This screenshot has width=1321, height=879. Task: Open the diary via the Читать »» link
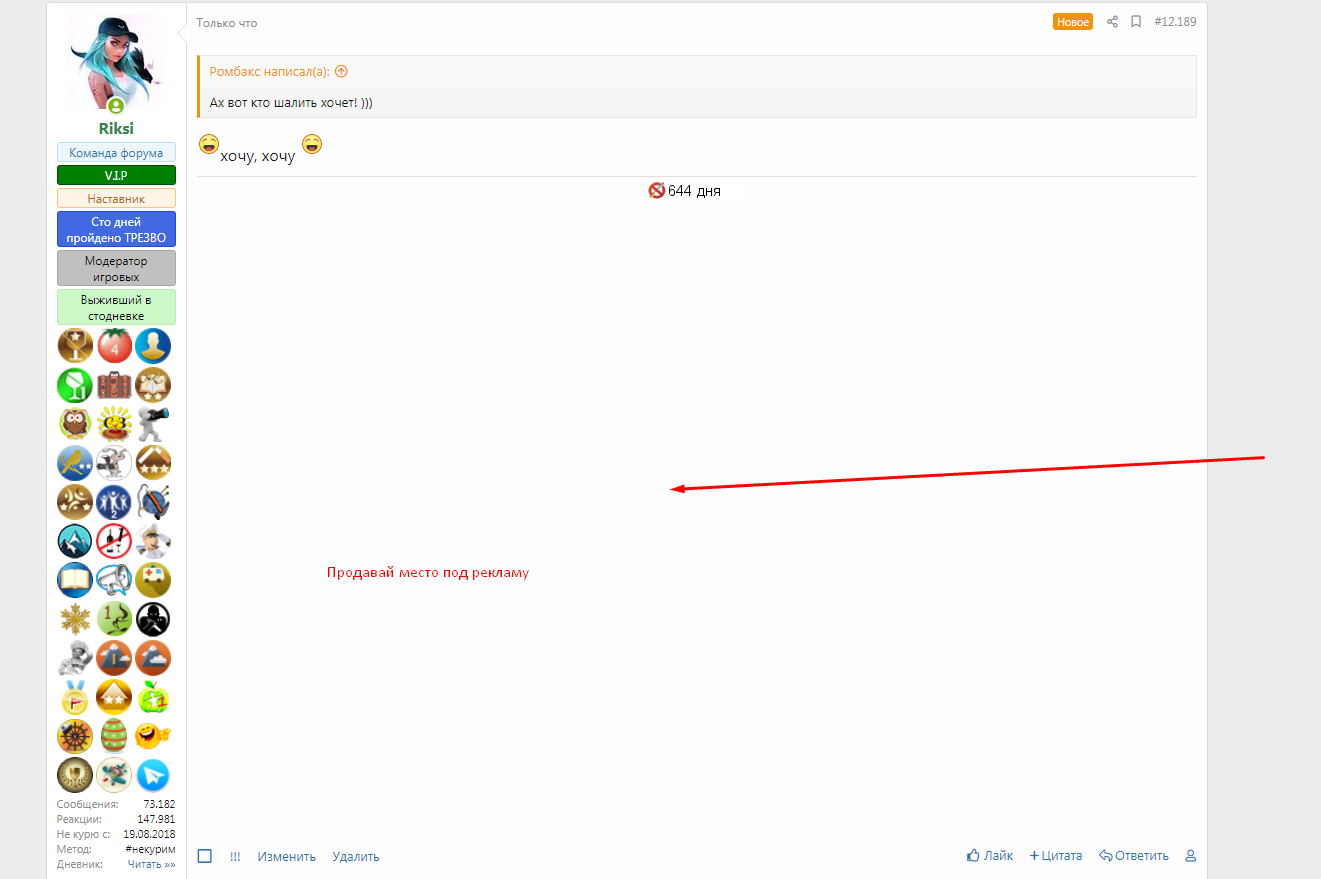click(151, 864)
